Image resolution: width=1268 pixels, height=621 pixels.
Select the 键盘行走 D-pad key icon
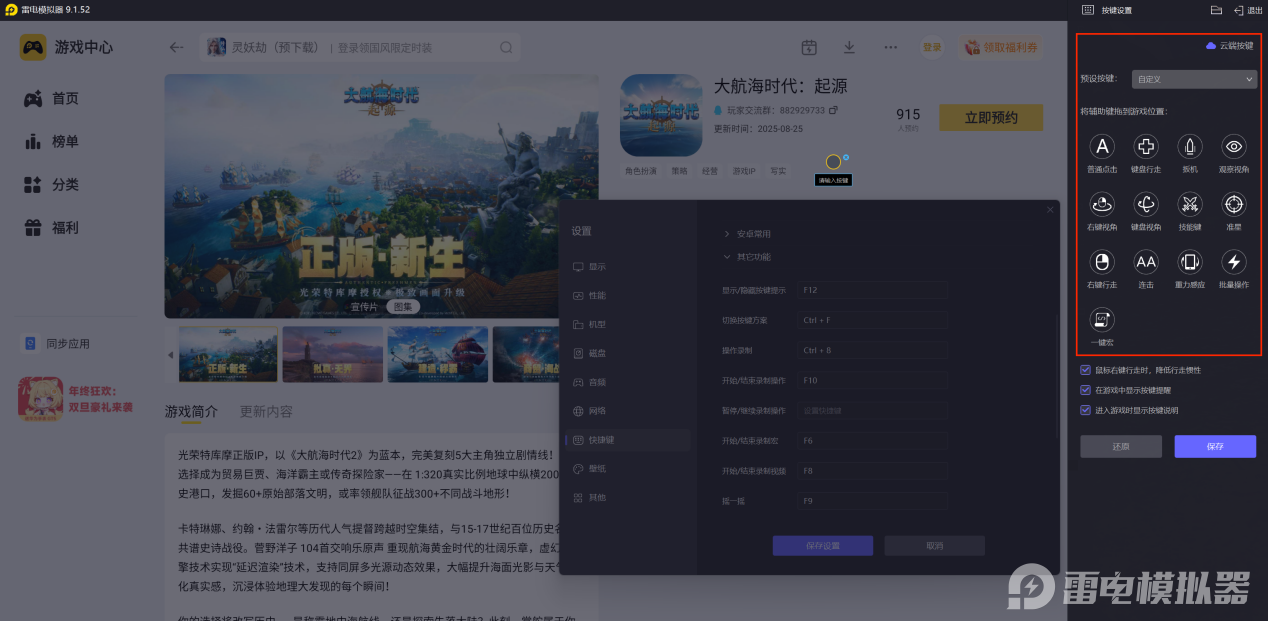pos(1146,148)
